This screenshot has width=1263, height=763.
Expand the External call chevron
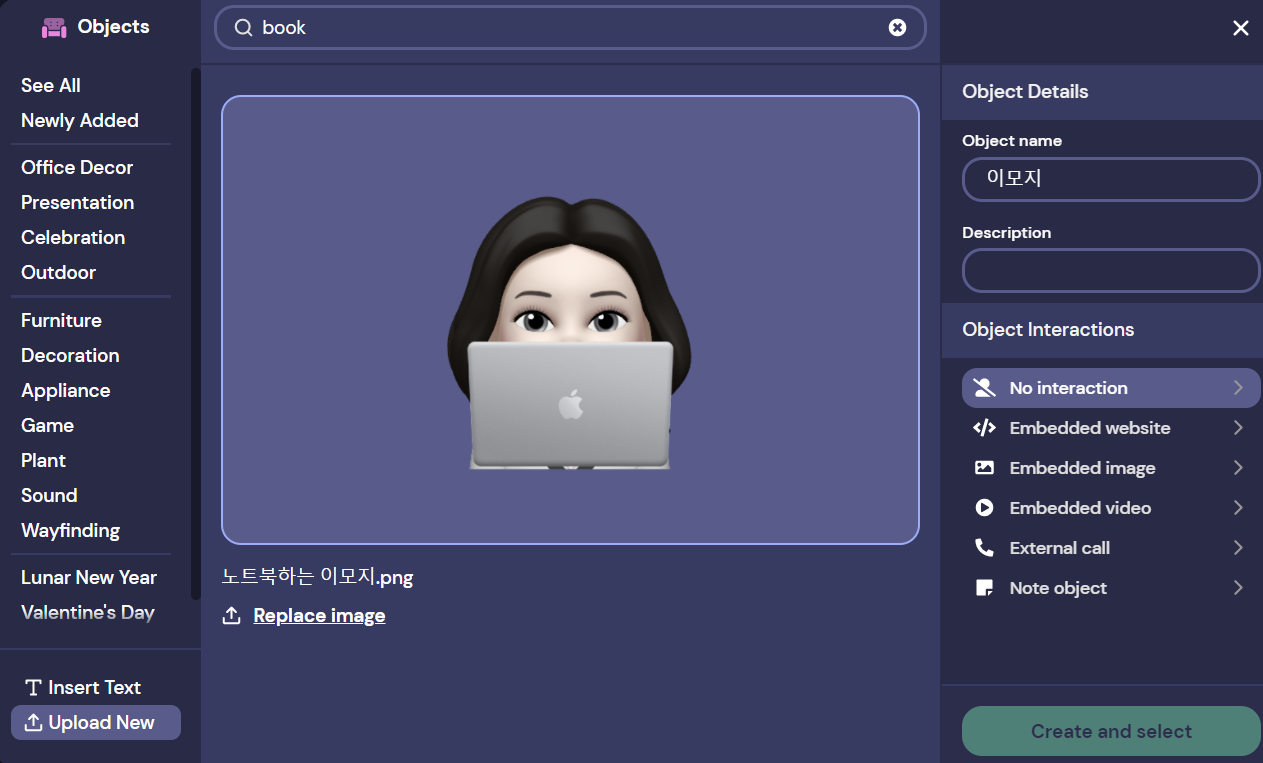1238,548
